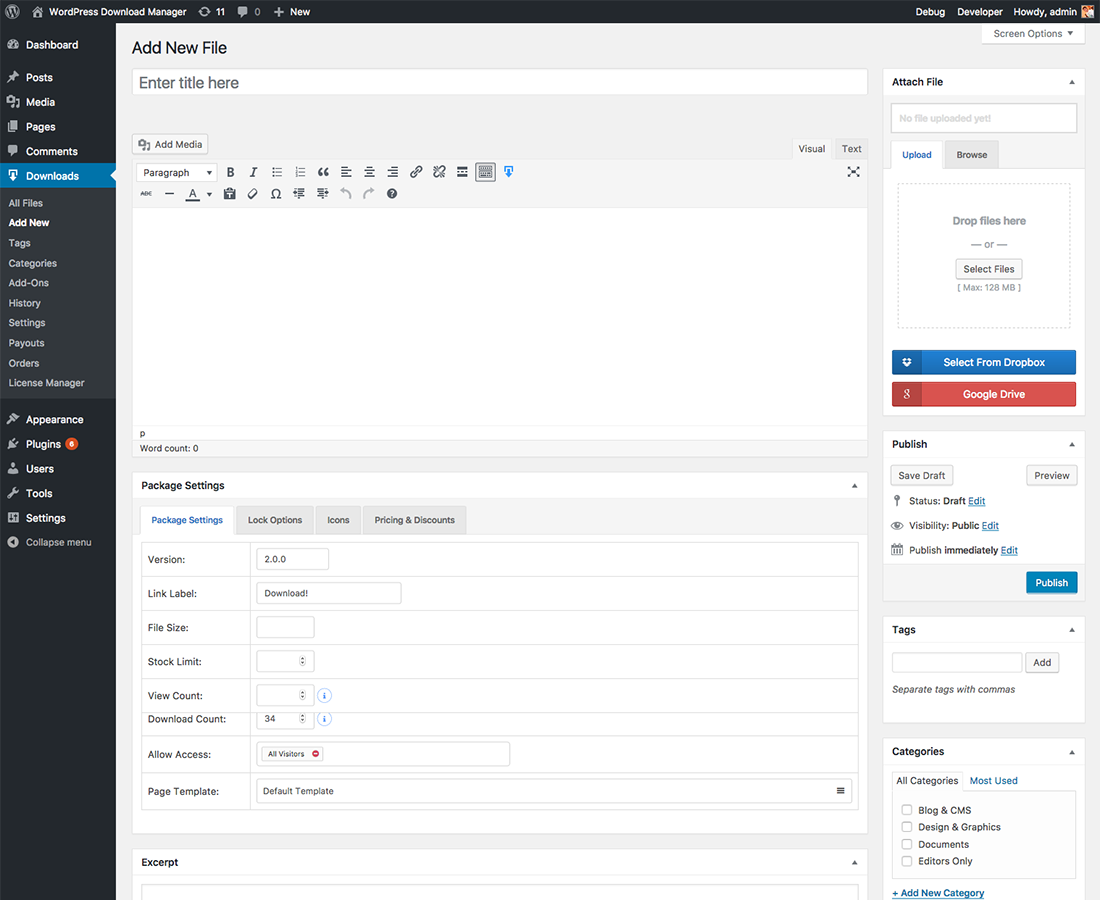This screenshot has width=1100, height=900.
Task: Insert special character with the Omega icon
Action: click(276, 194)
